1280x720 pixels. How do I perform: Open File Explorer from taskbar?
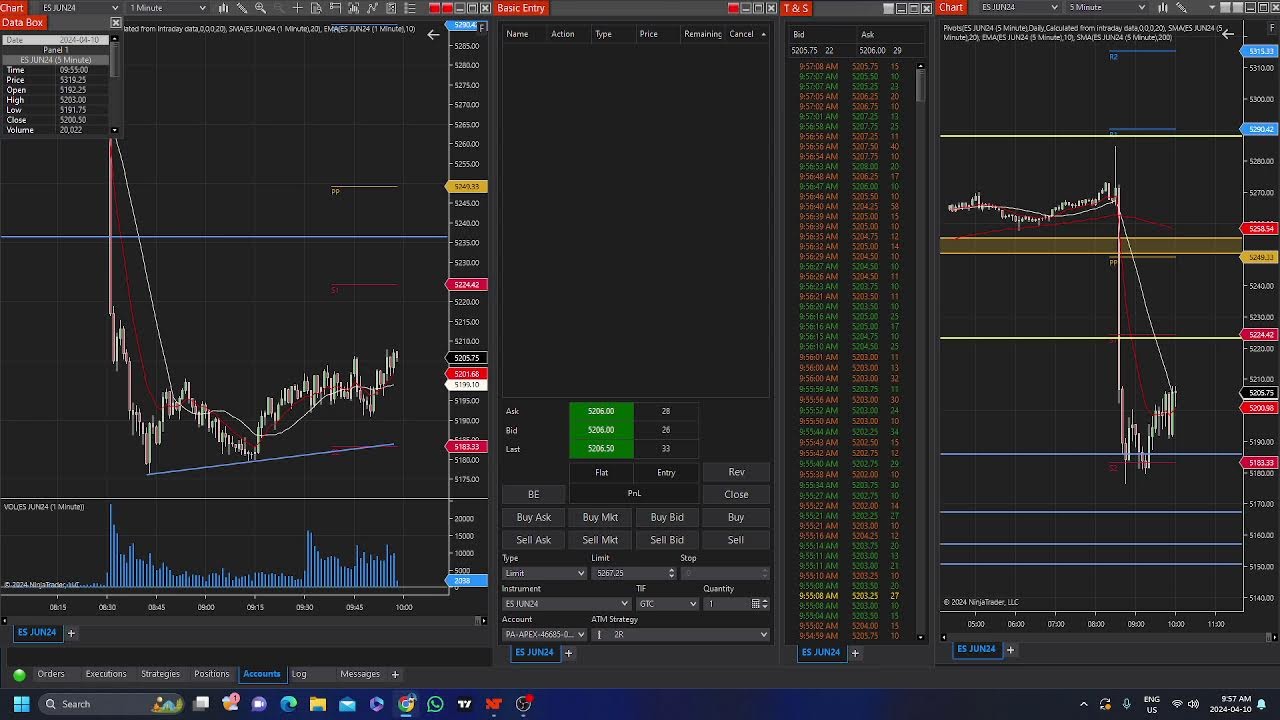[317, 704]
